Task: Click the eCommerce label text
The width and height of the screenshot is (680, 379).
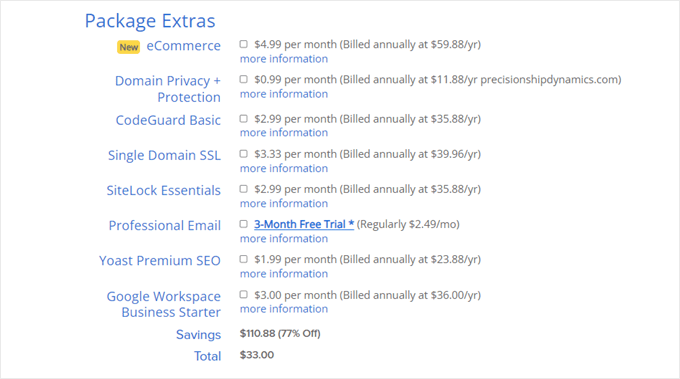Action: [183, 46]
